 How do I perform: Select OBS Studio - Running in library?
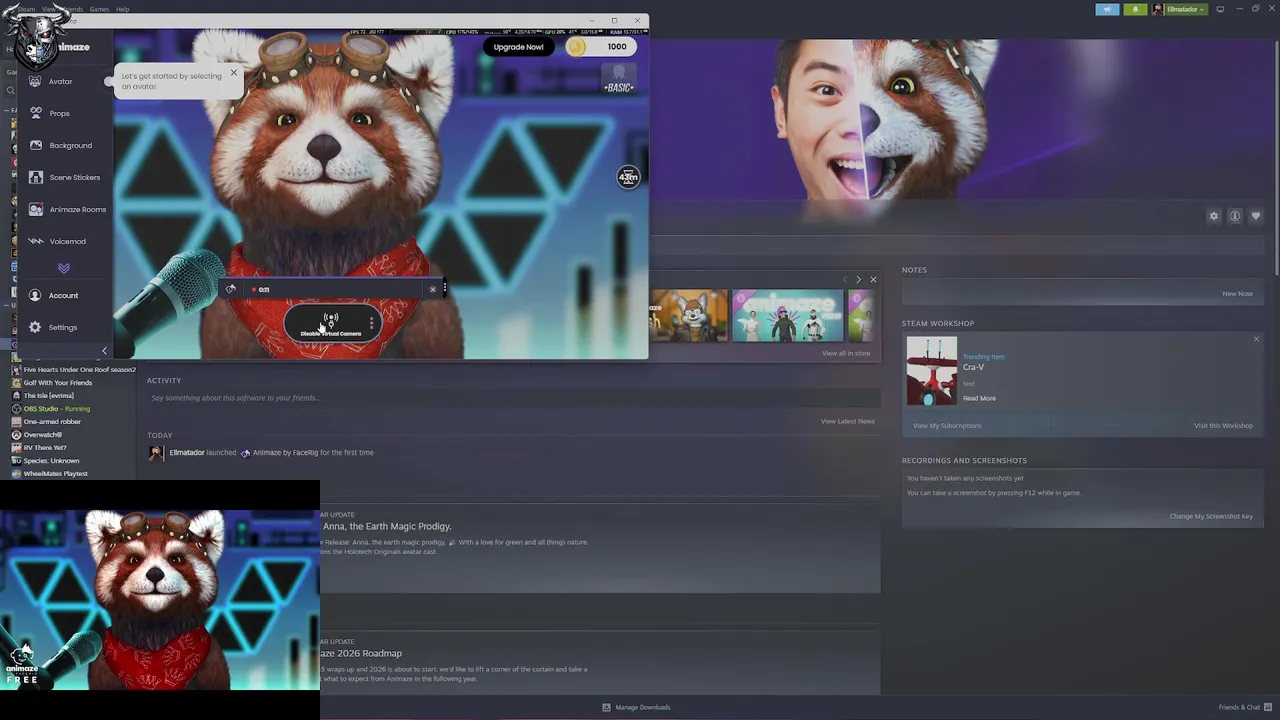[57, 409]
